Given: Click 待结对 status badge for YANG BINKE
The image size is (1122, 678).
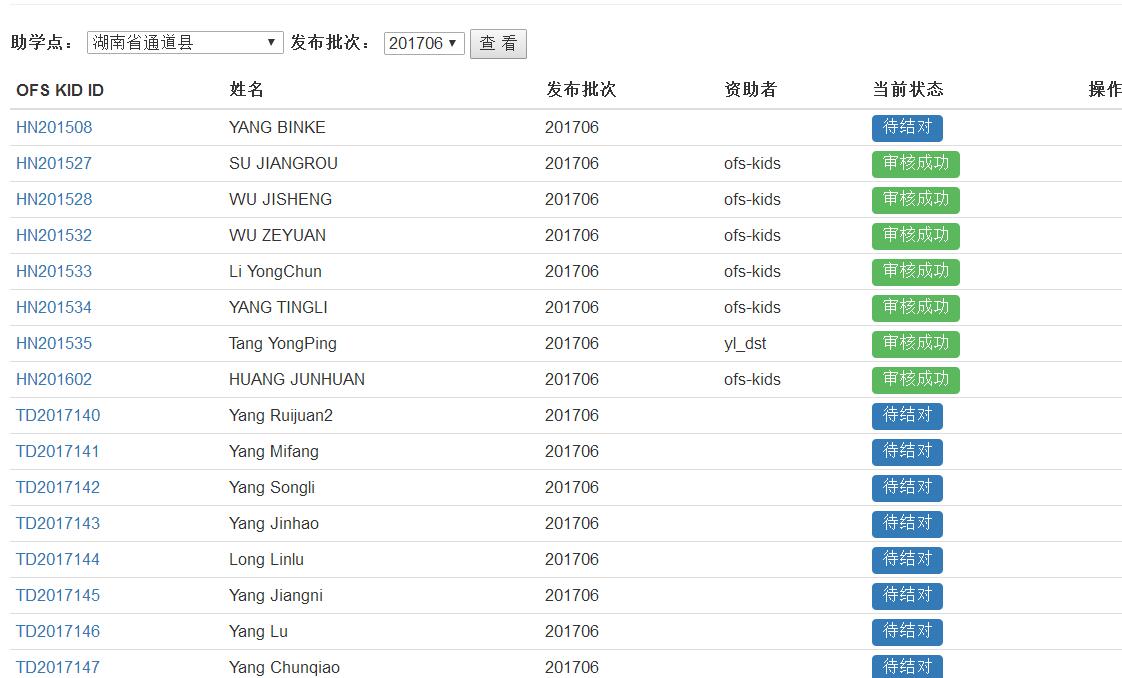Looking at the screenshot, I should [907, 128].
